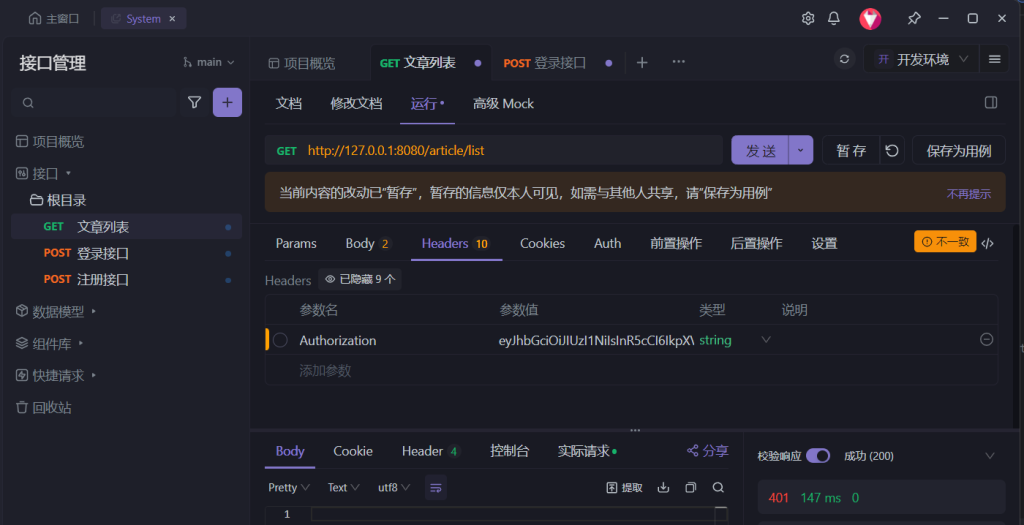Show the 9 hidden headers
1024x525 pixels.
[x=360, y=280]
